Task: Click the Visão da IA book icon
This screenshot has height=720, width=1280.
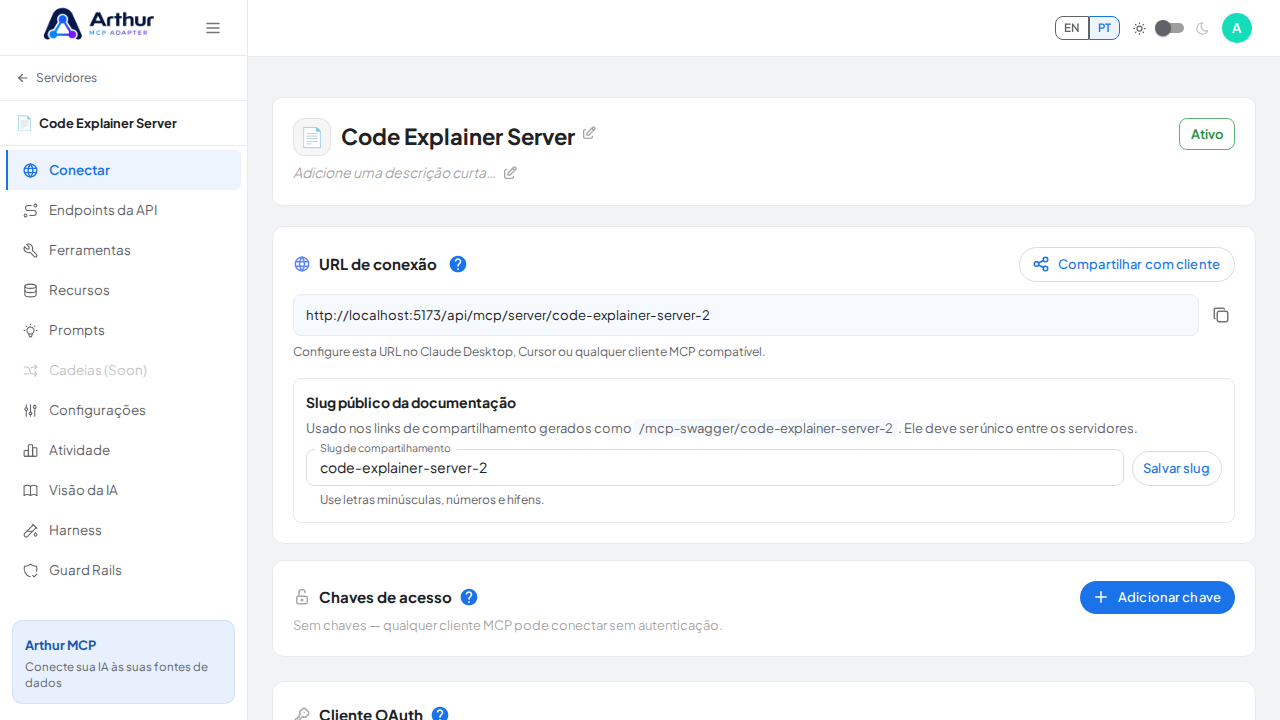Action: pyautogui.click(x=31, y=490)
